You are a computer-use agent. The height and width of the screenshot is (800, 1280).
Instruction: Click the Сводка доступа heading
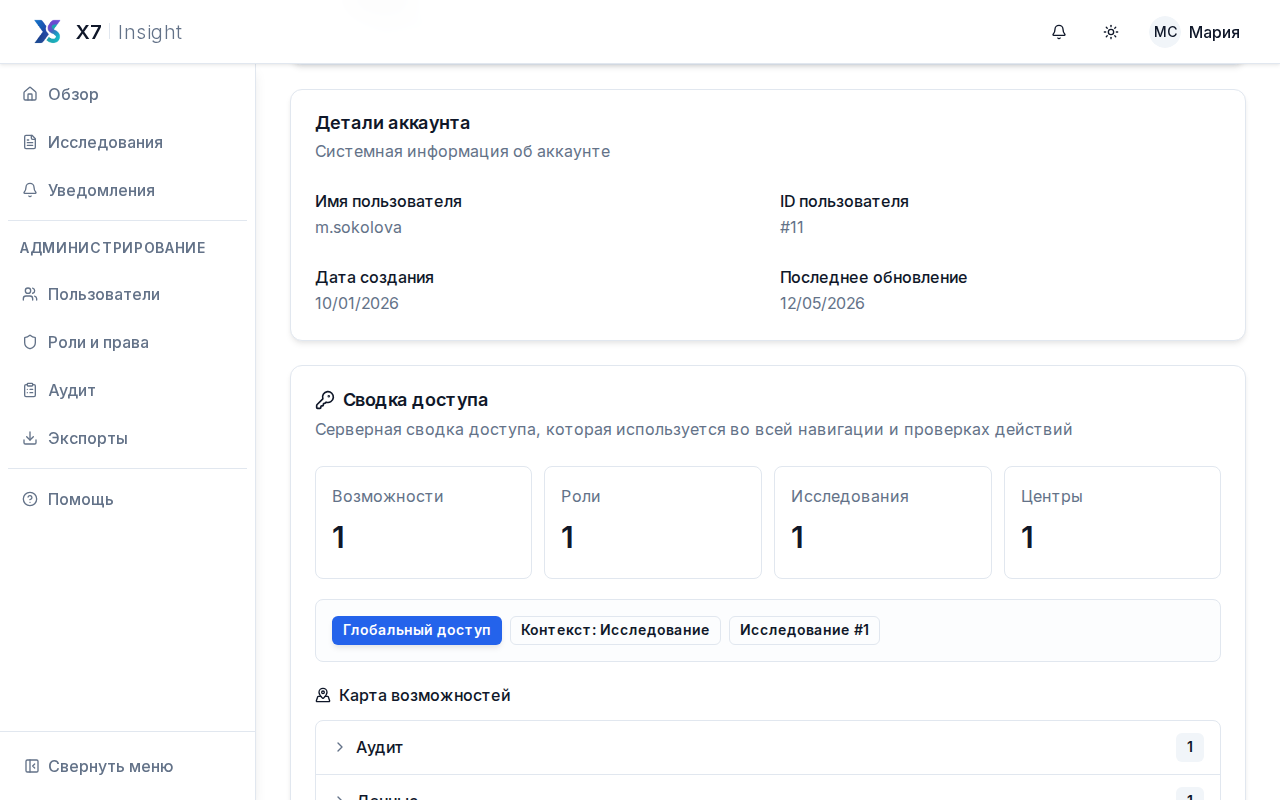[x=415, y=400]
